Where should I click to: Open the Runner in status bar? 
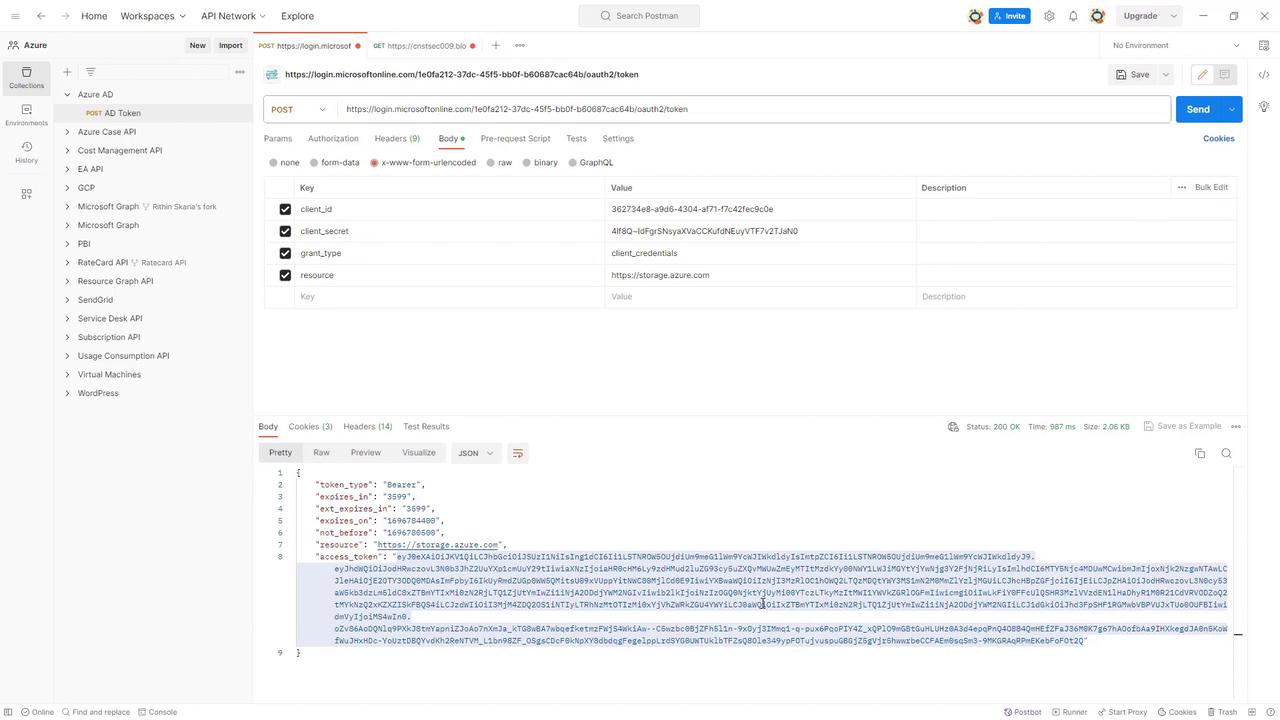[1069, 713]
